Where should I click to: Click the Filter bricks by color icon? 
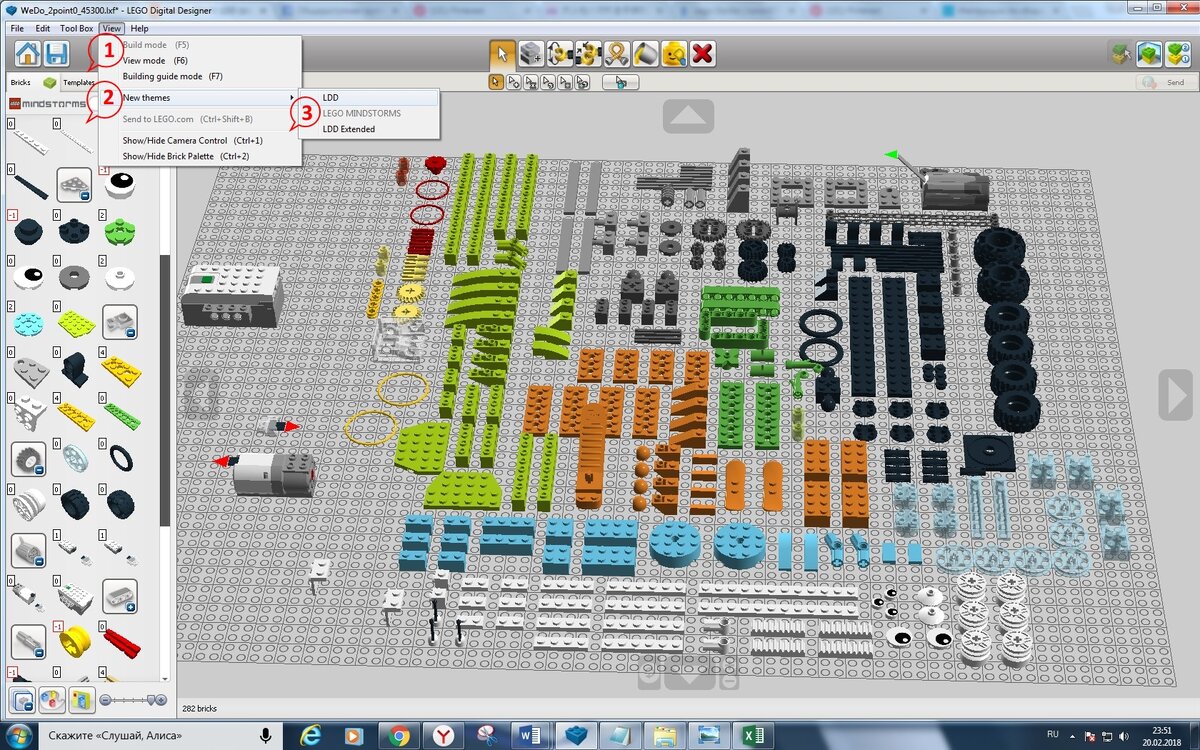[x=52, y=698]
